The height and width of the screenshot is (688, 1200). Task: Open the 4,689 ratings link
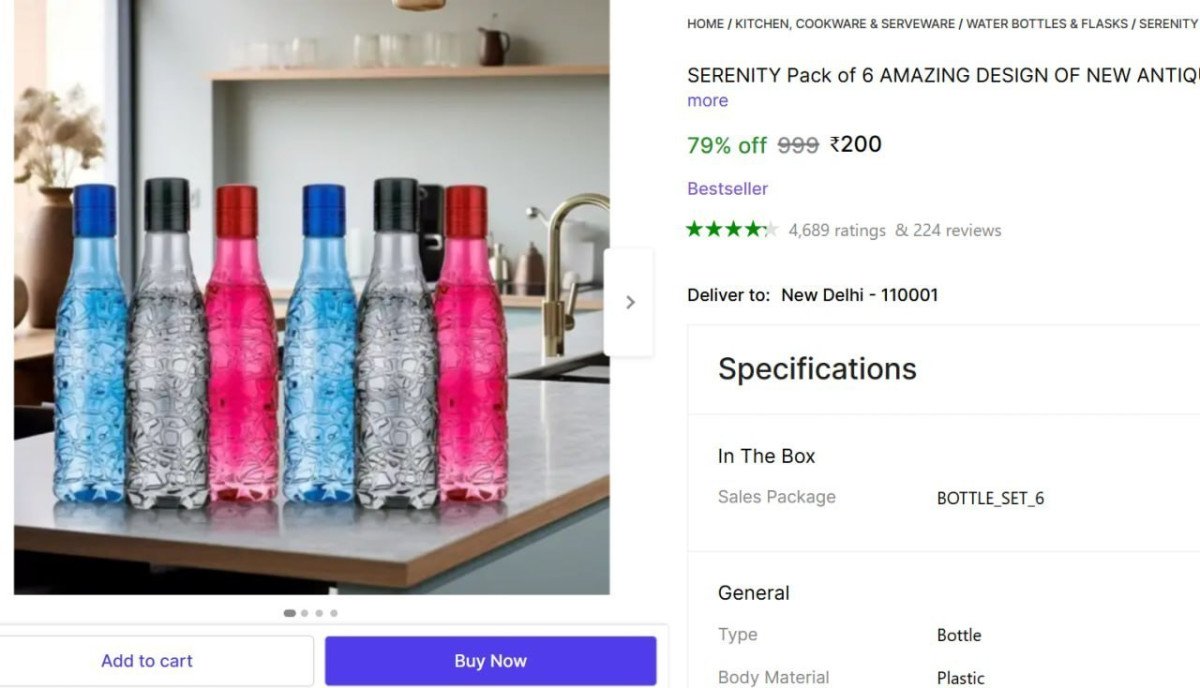pyautogui.click(x=837, y=231)
